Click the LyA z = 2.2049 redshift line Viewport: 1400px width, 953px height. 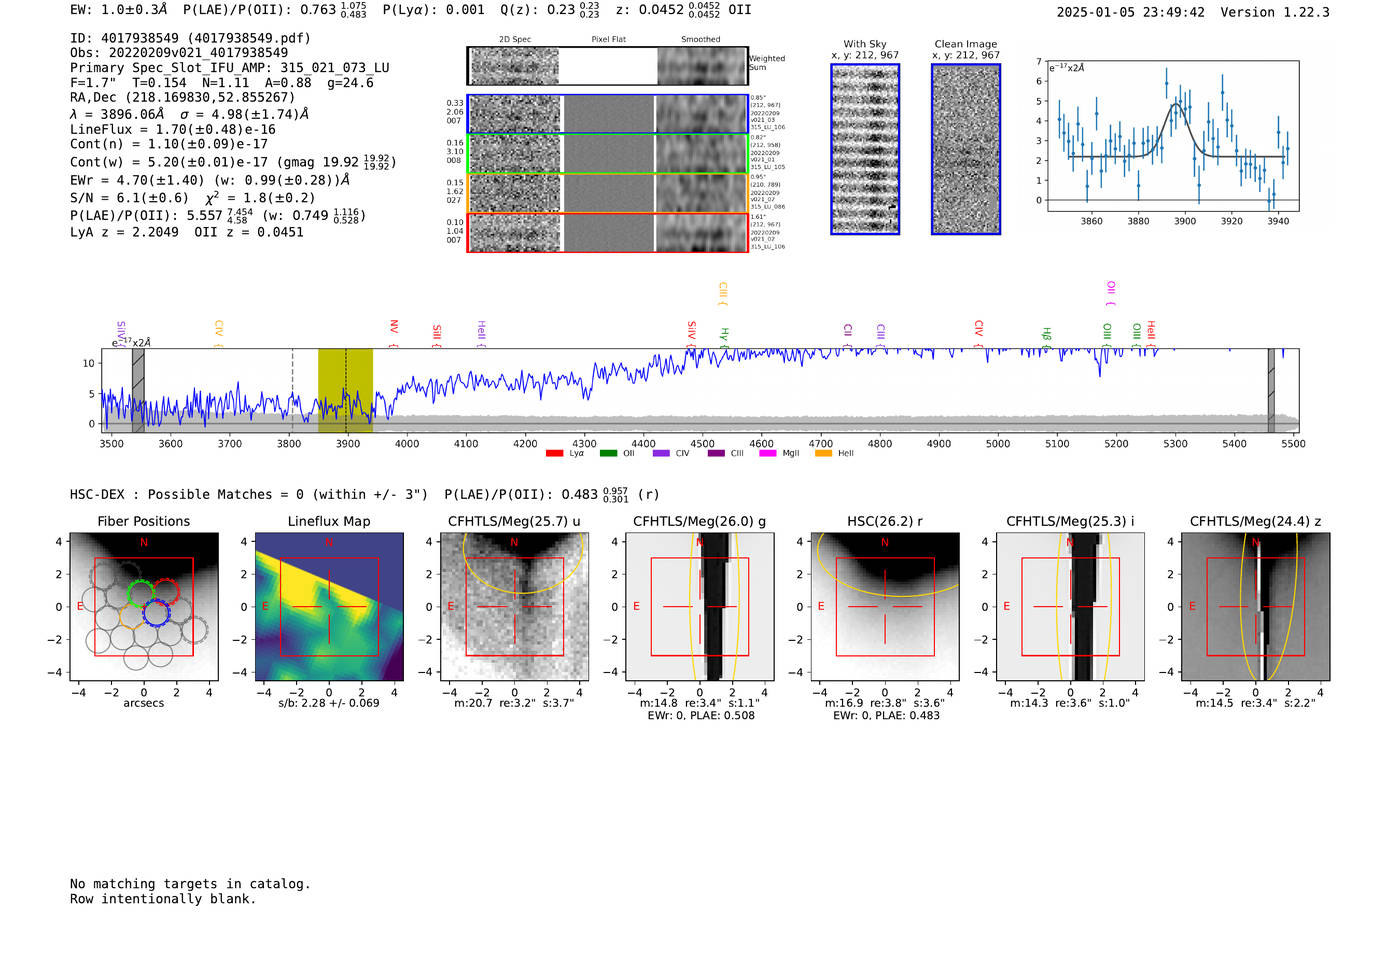tap(125, 232)
